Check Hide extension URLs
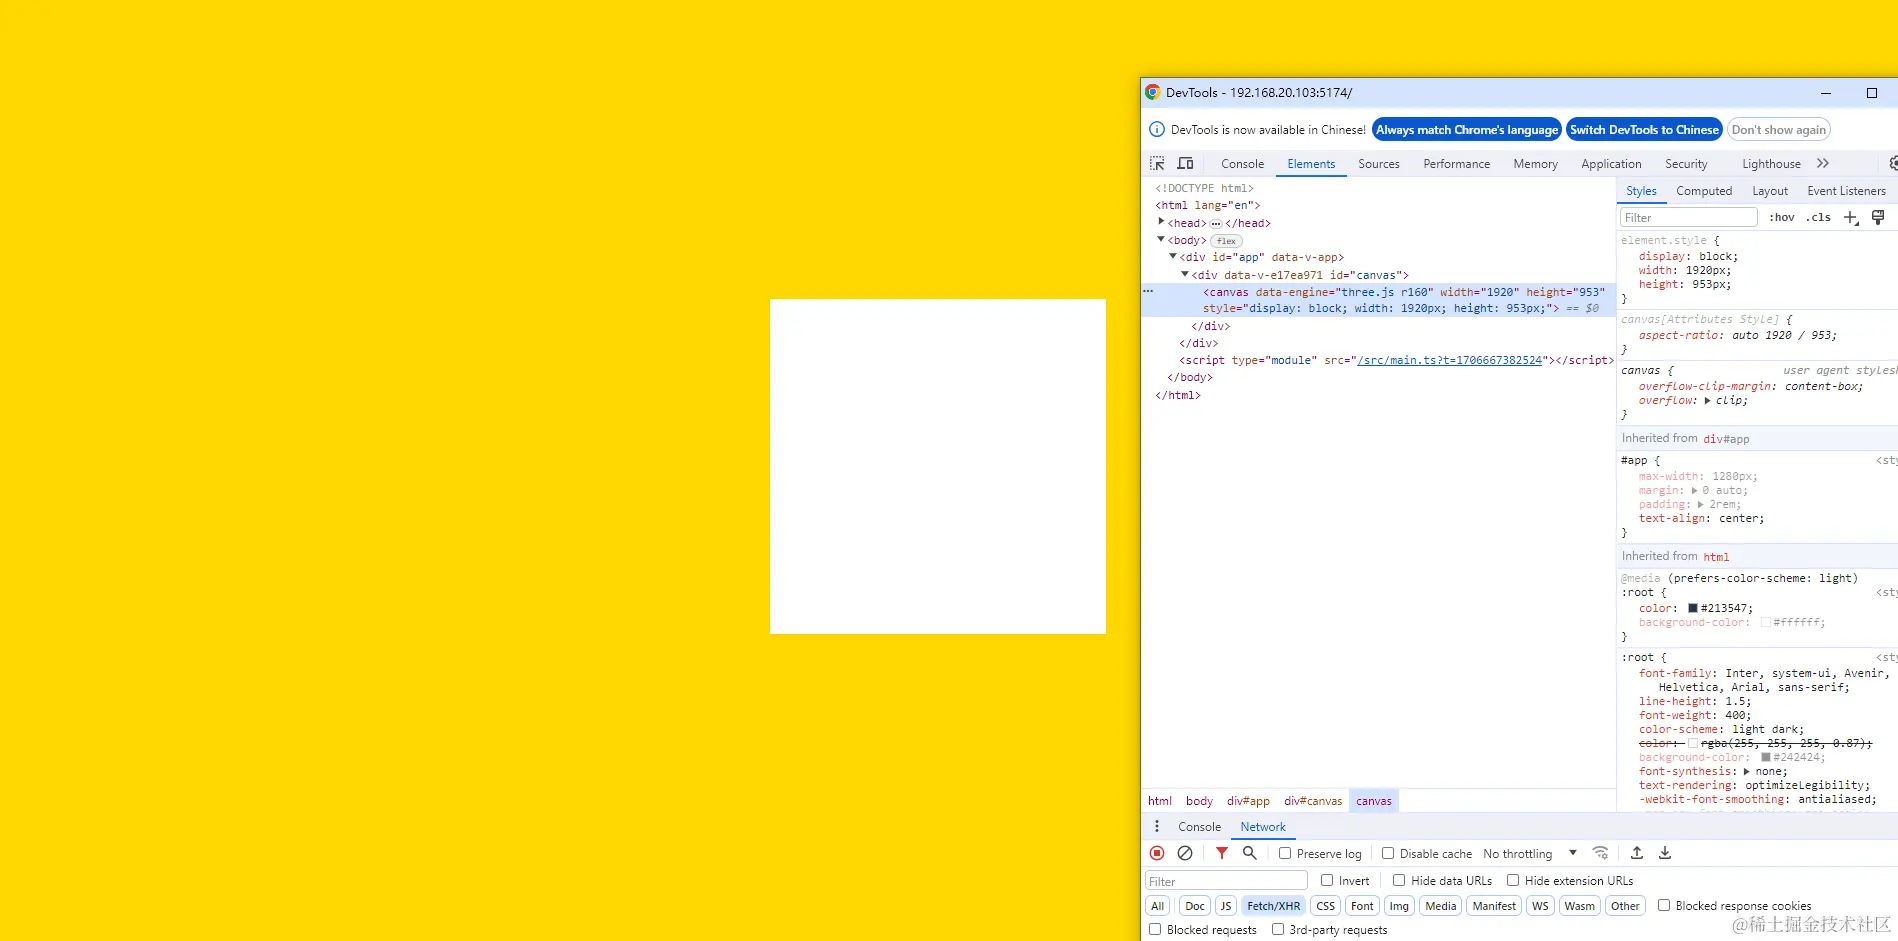The width and height of the screenshot is (1898, 941). click(x=1513, y=880)
